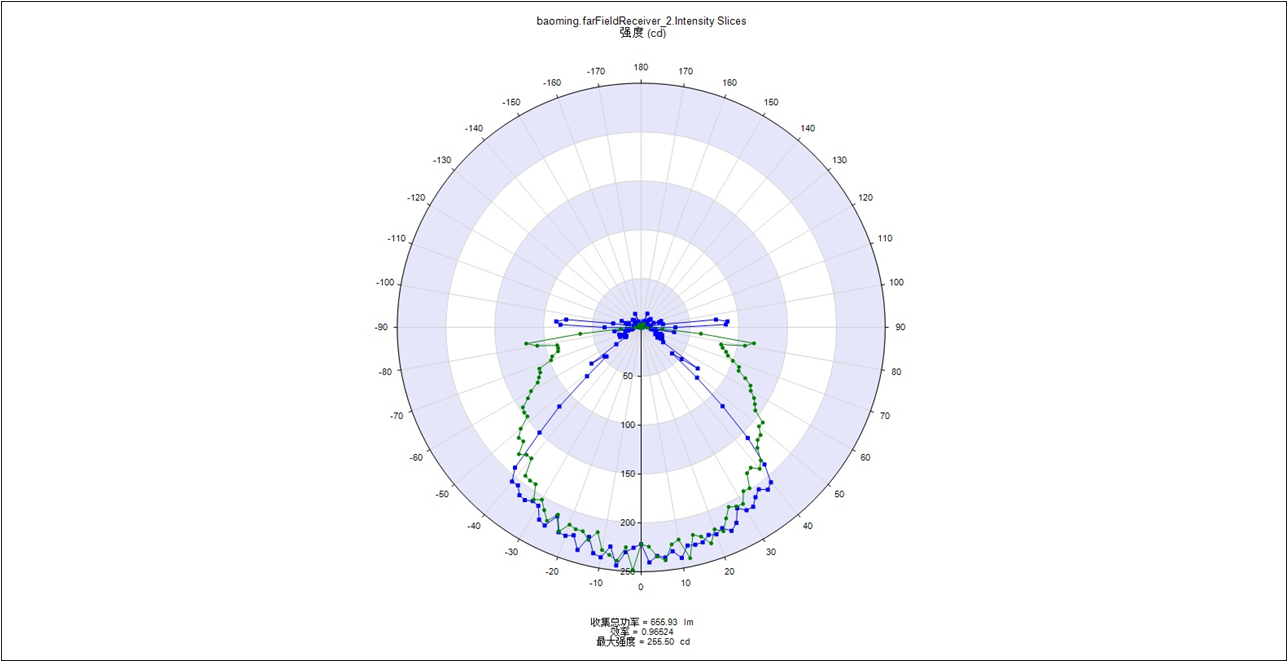This screenshot has width=1288, height=662.
Task: Click the '110' angle label
Action: tap(885, 238)
